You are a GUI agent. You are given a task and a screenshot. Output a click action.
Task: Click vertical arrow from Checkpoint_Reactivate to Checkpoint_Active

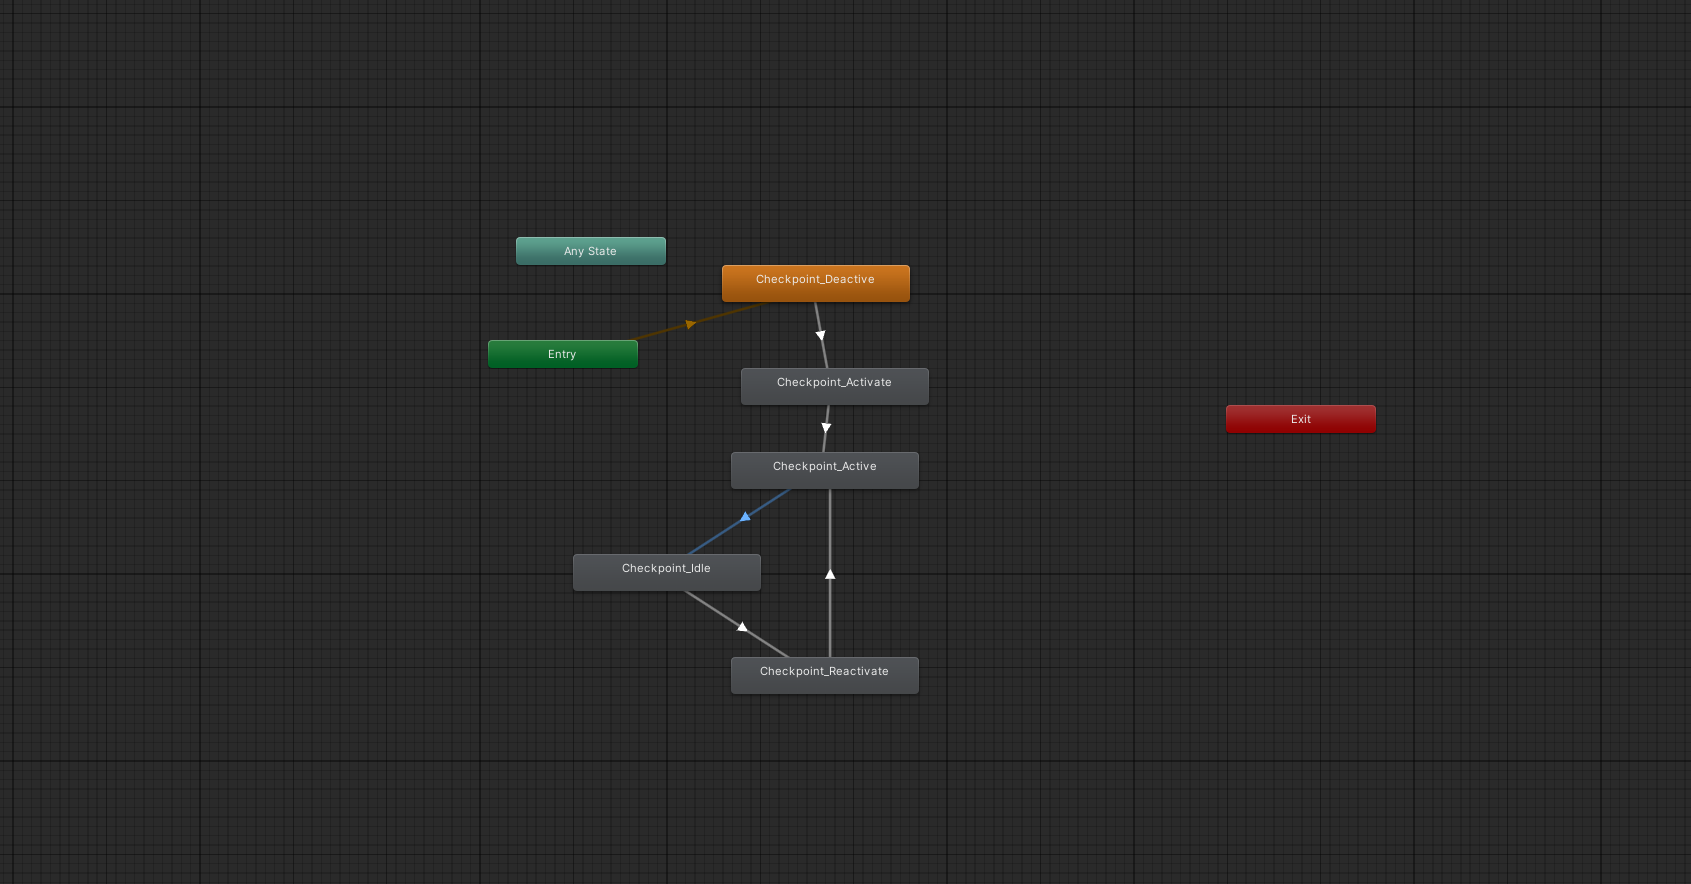(x=830, y=574)
